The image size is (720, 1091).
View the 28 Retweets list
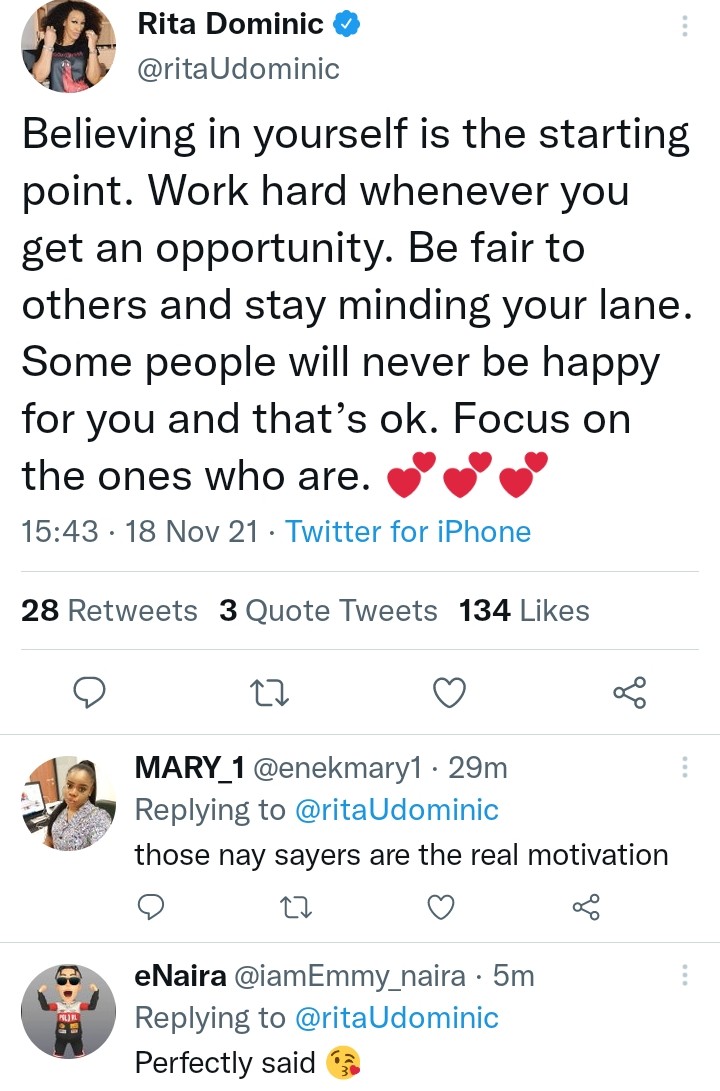(109, 611)
